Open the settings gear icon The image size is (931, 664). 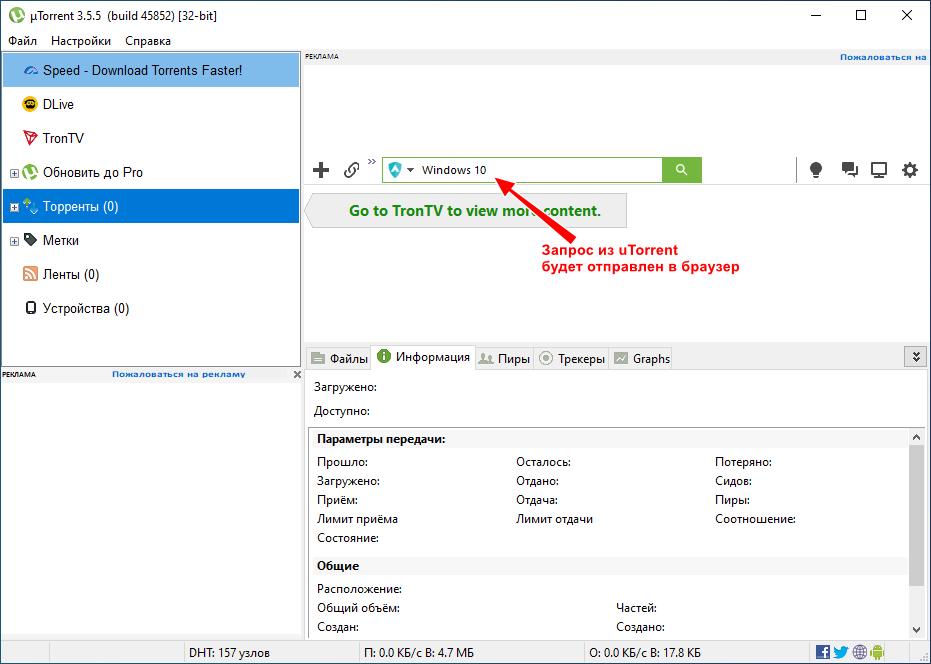(x=909, y=170)
